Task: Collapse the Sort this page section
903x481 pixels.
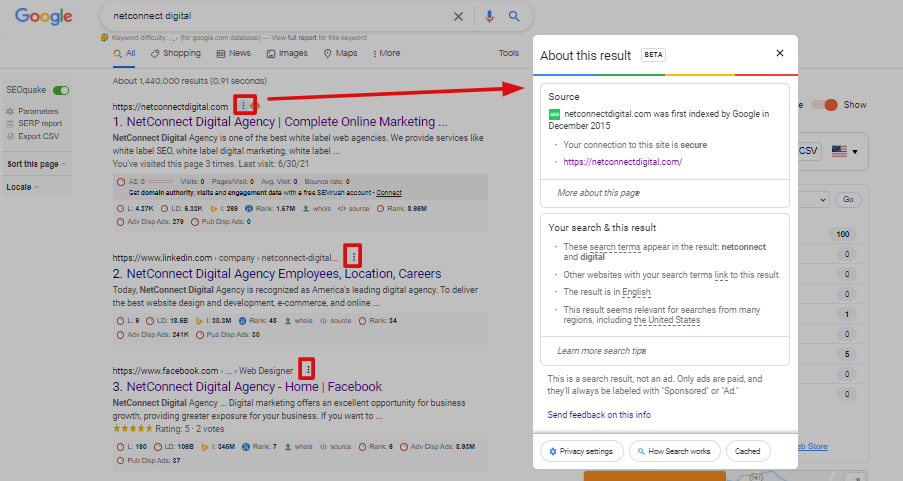Action: [x=36, y=164]
